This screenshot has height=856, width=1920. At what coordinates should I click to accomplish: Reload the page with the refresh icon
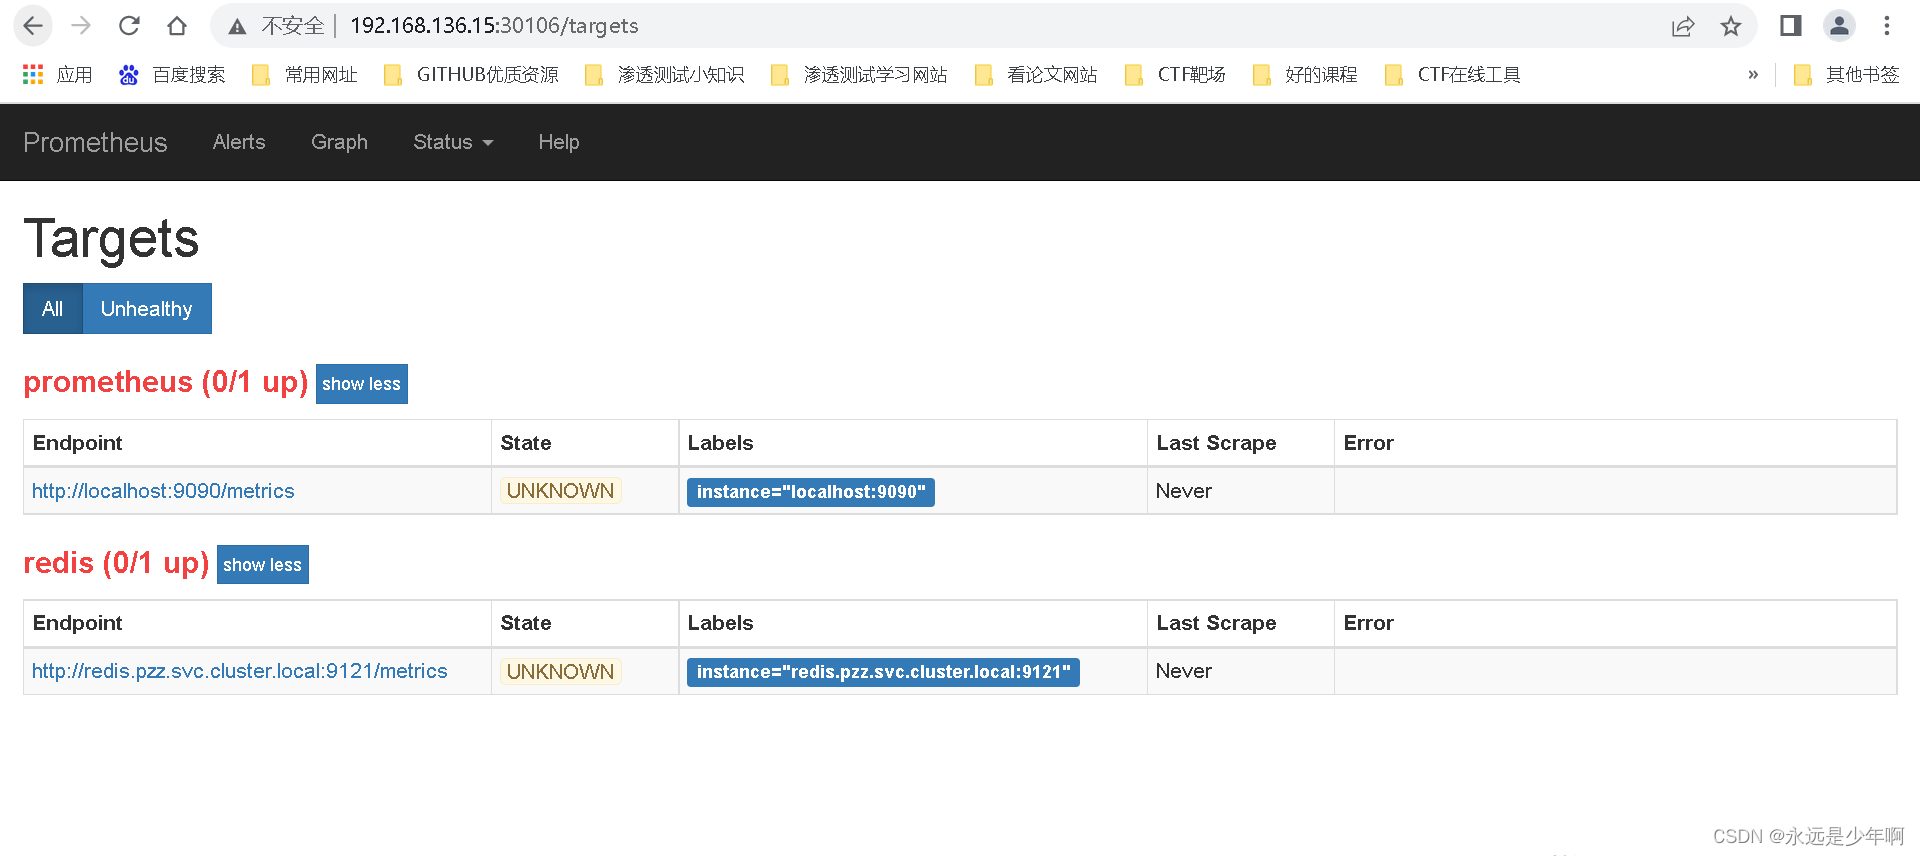click(129, 26)
